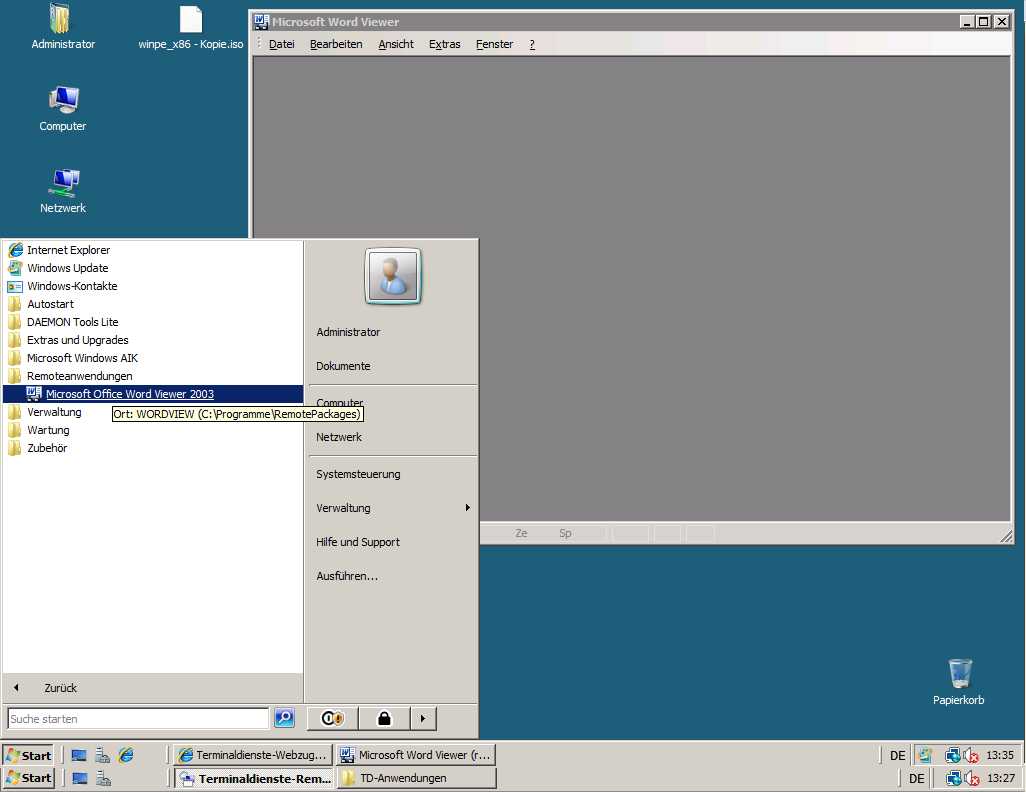The width and height of the screenshot is (1026, 792).
Task: Click the blue magnifier search button in the Start menu
Action: point(285,718)
